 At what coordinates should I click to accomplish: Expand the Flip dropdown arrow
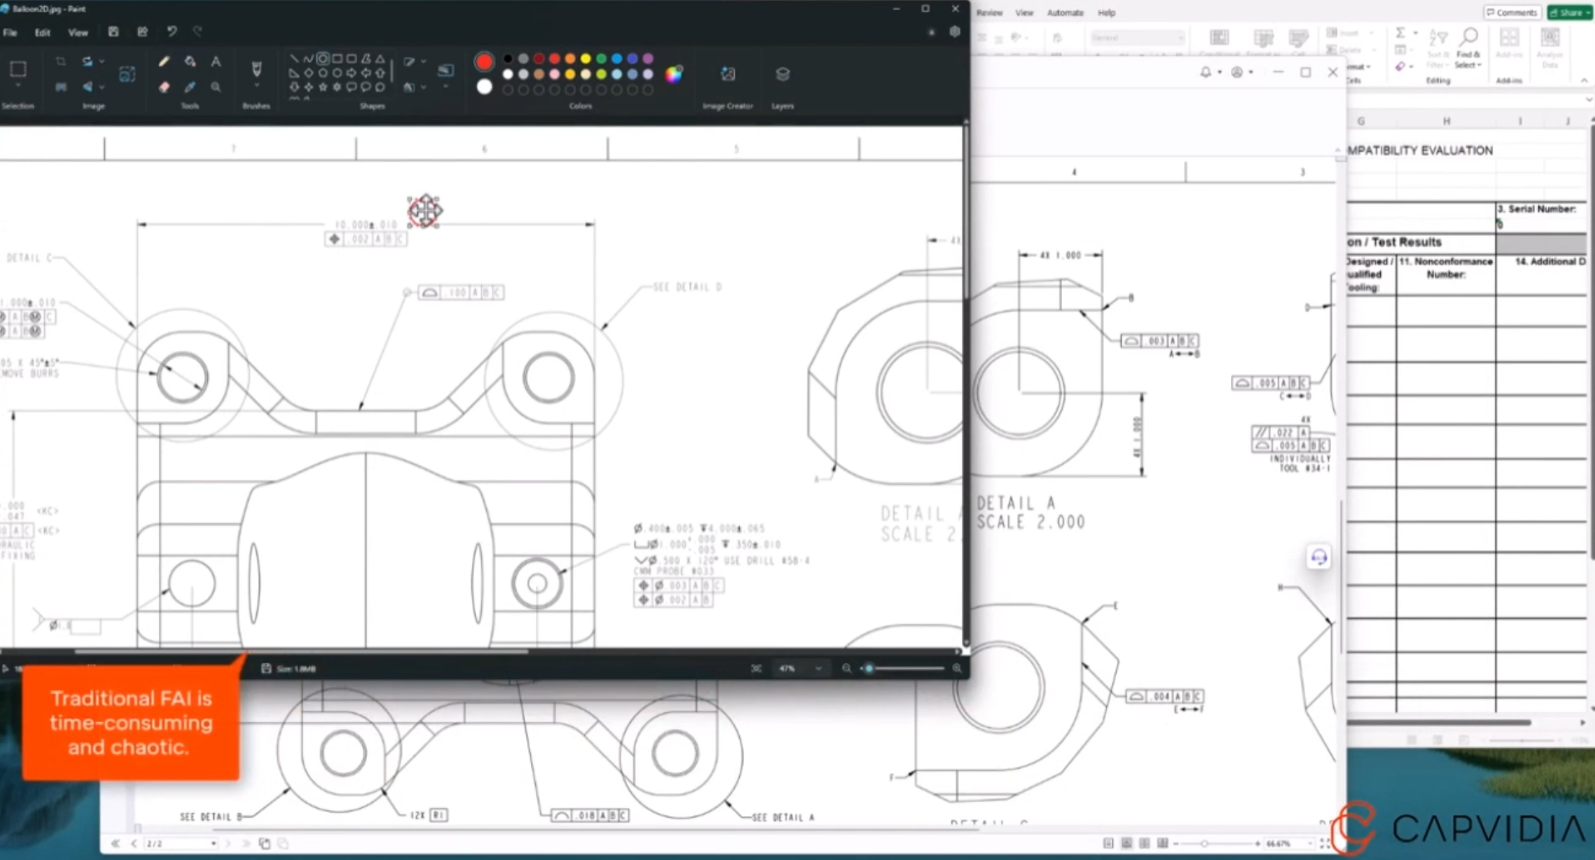tap(101, 87)
